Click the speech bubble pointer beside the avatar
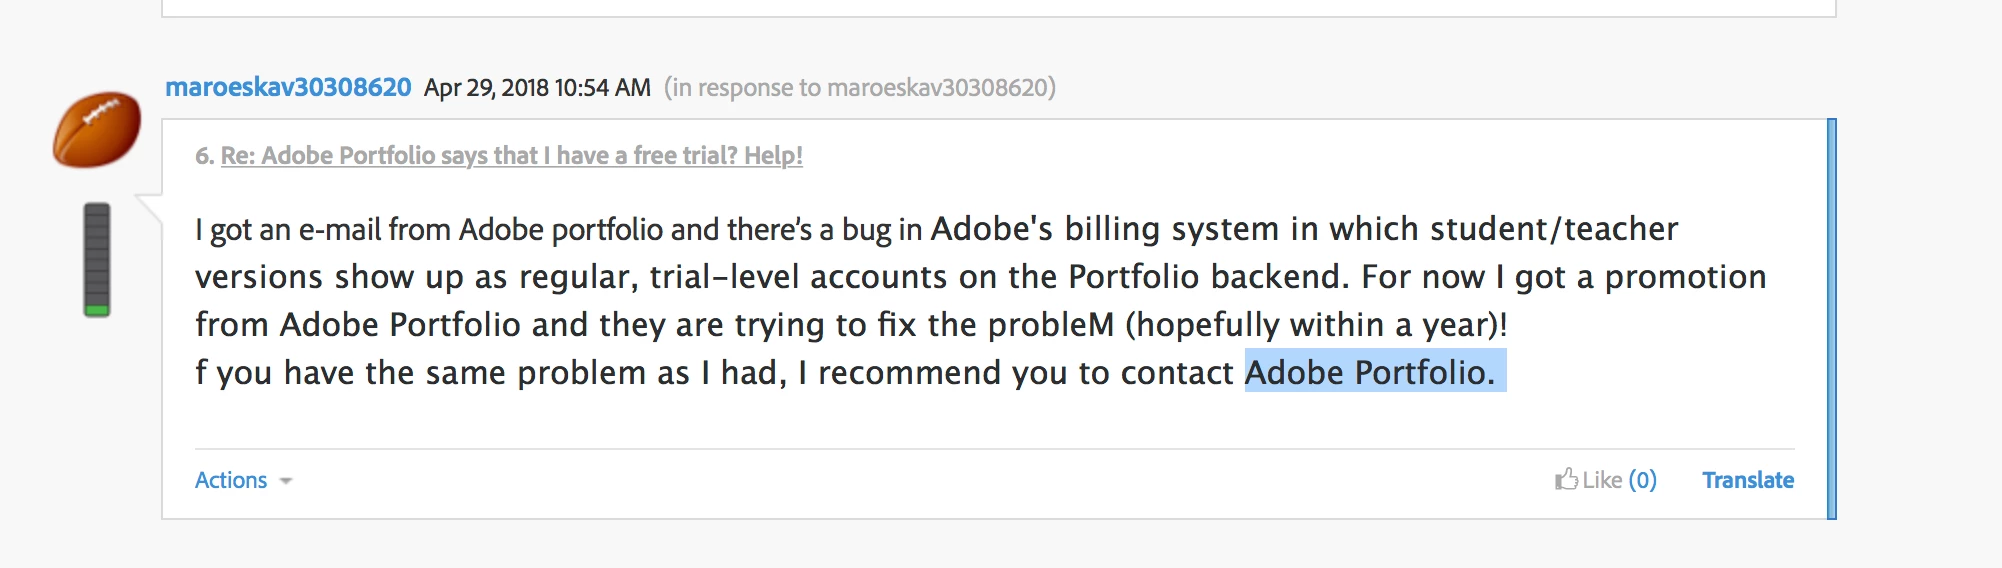This screenshot has width=2002, height=568. [x=150, y=209]
